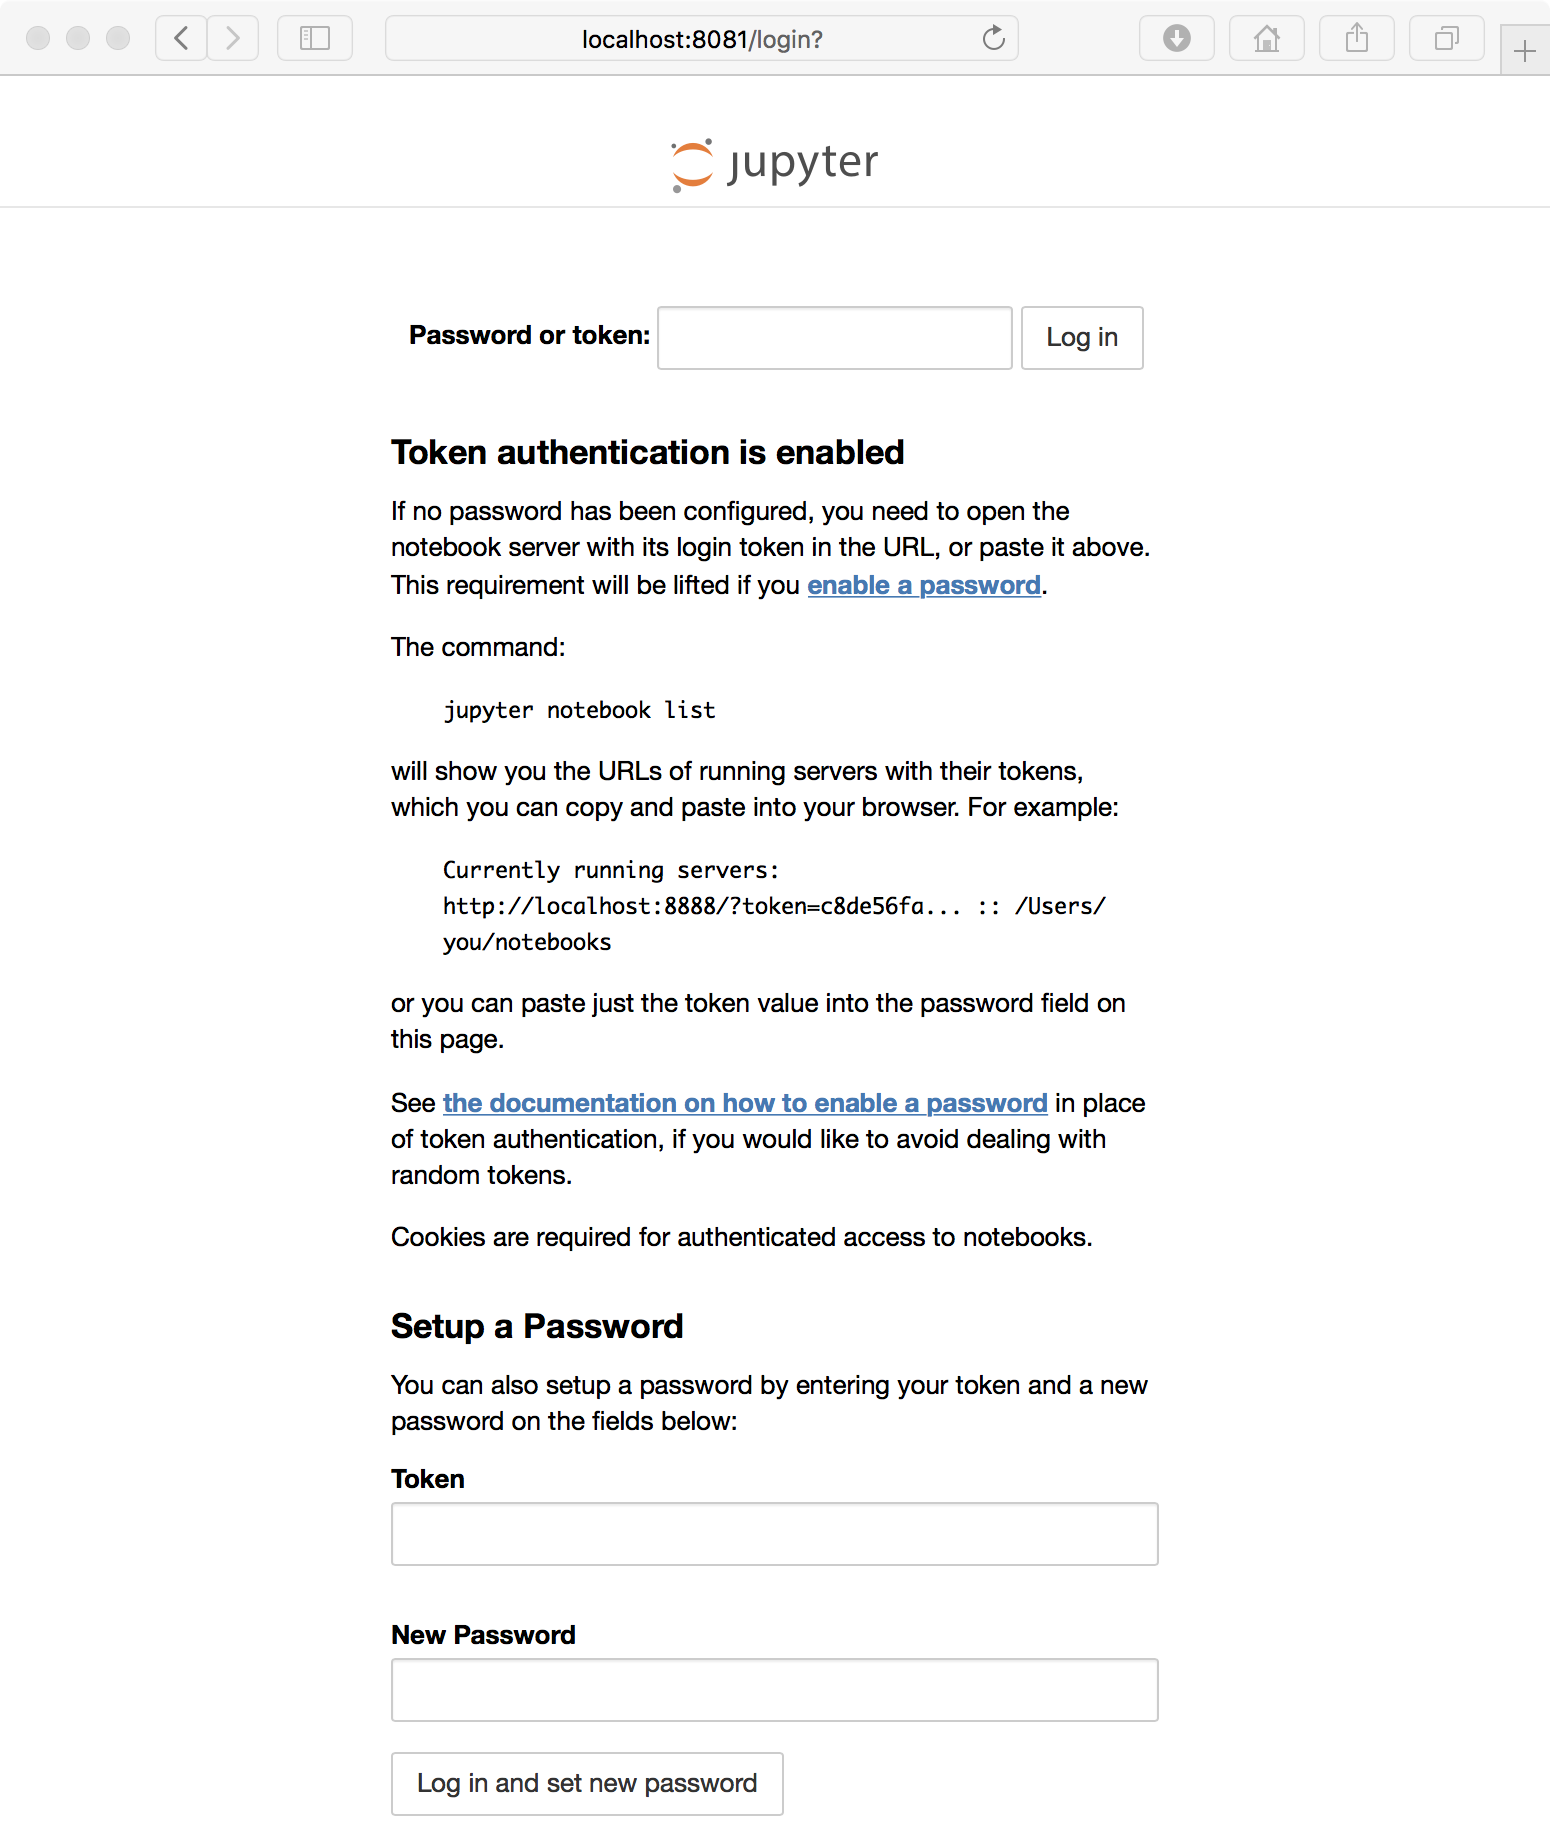The image size is (1550, 1836).
Task: Click inside the Token field
Action: (773, 1533)
